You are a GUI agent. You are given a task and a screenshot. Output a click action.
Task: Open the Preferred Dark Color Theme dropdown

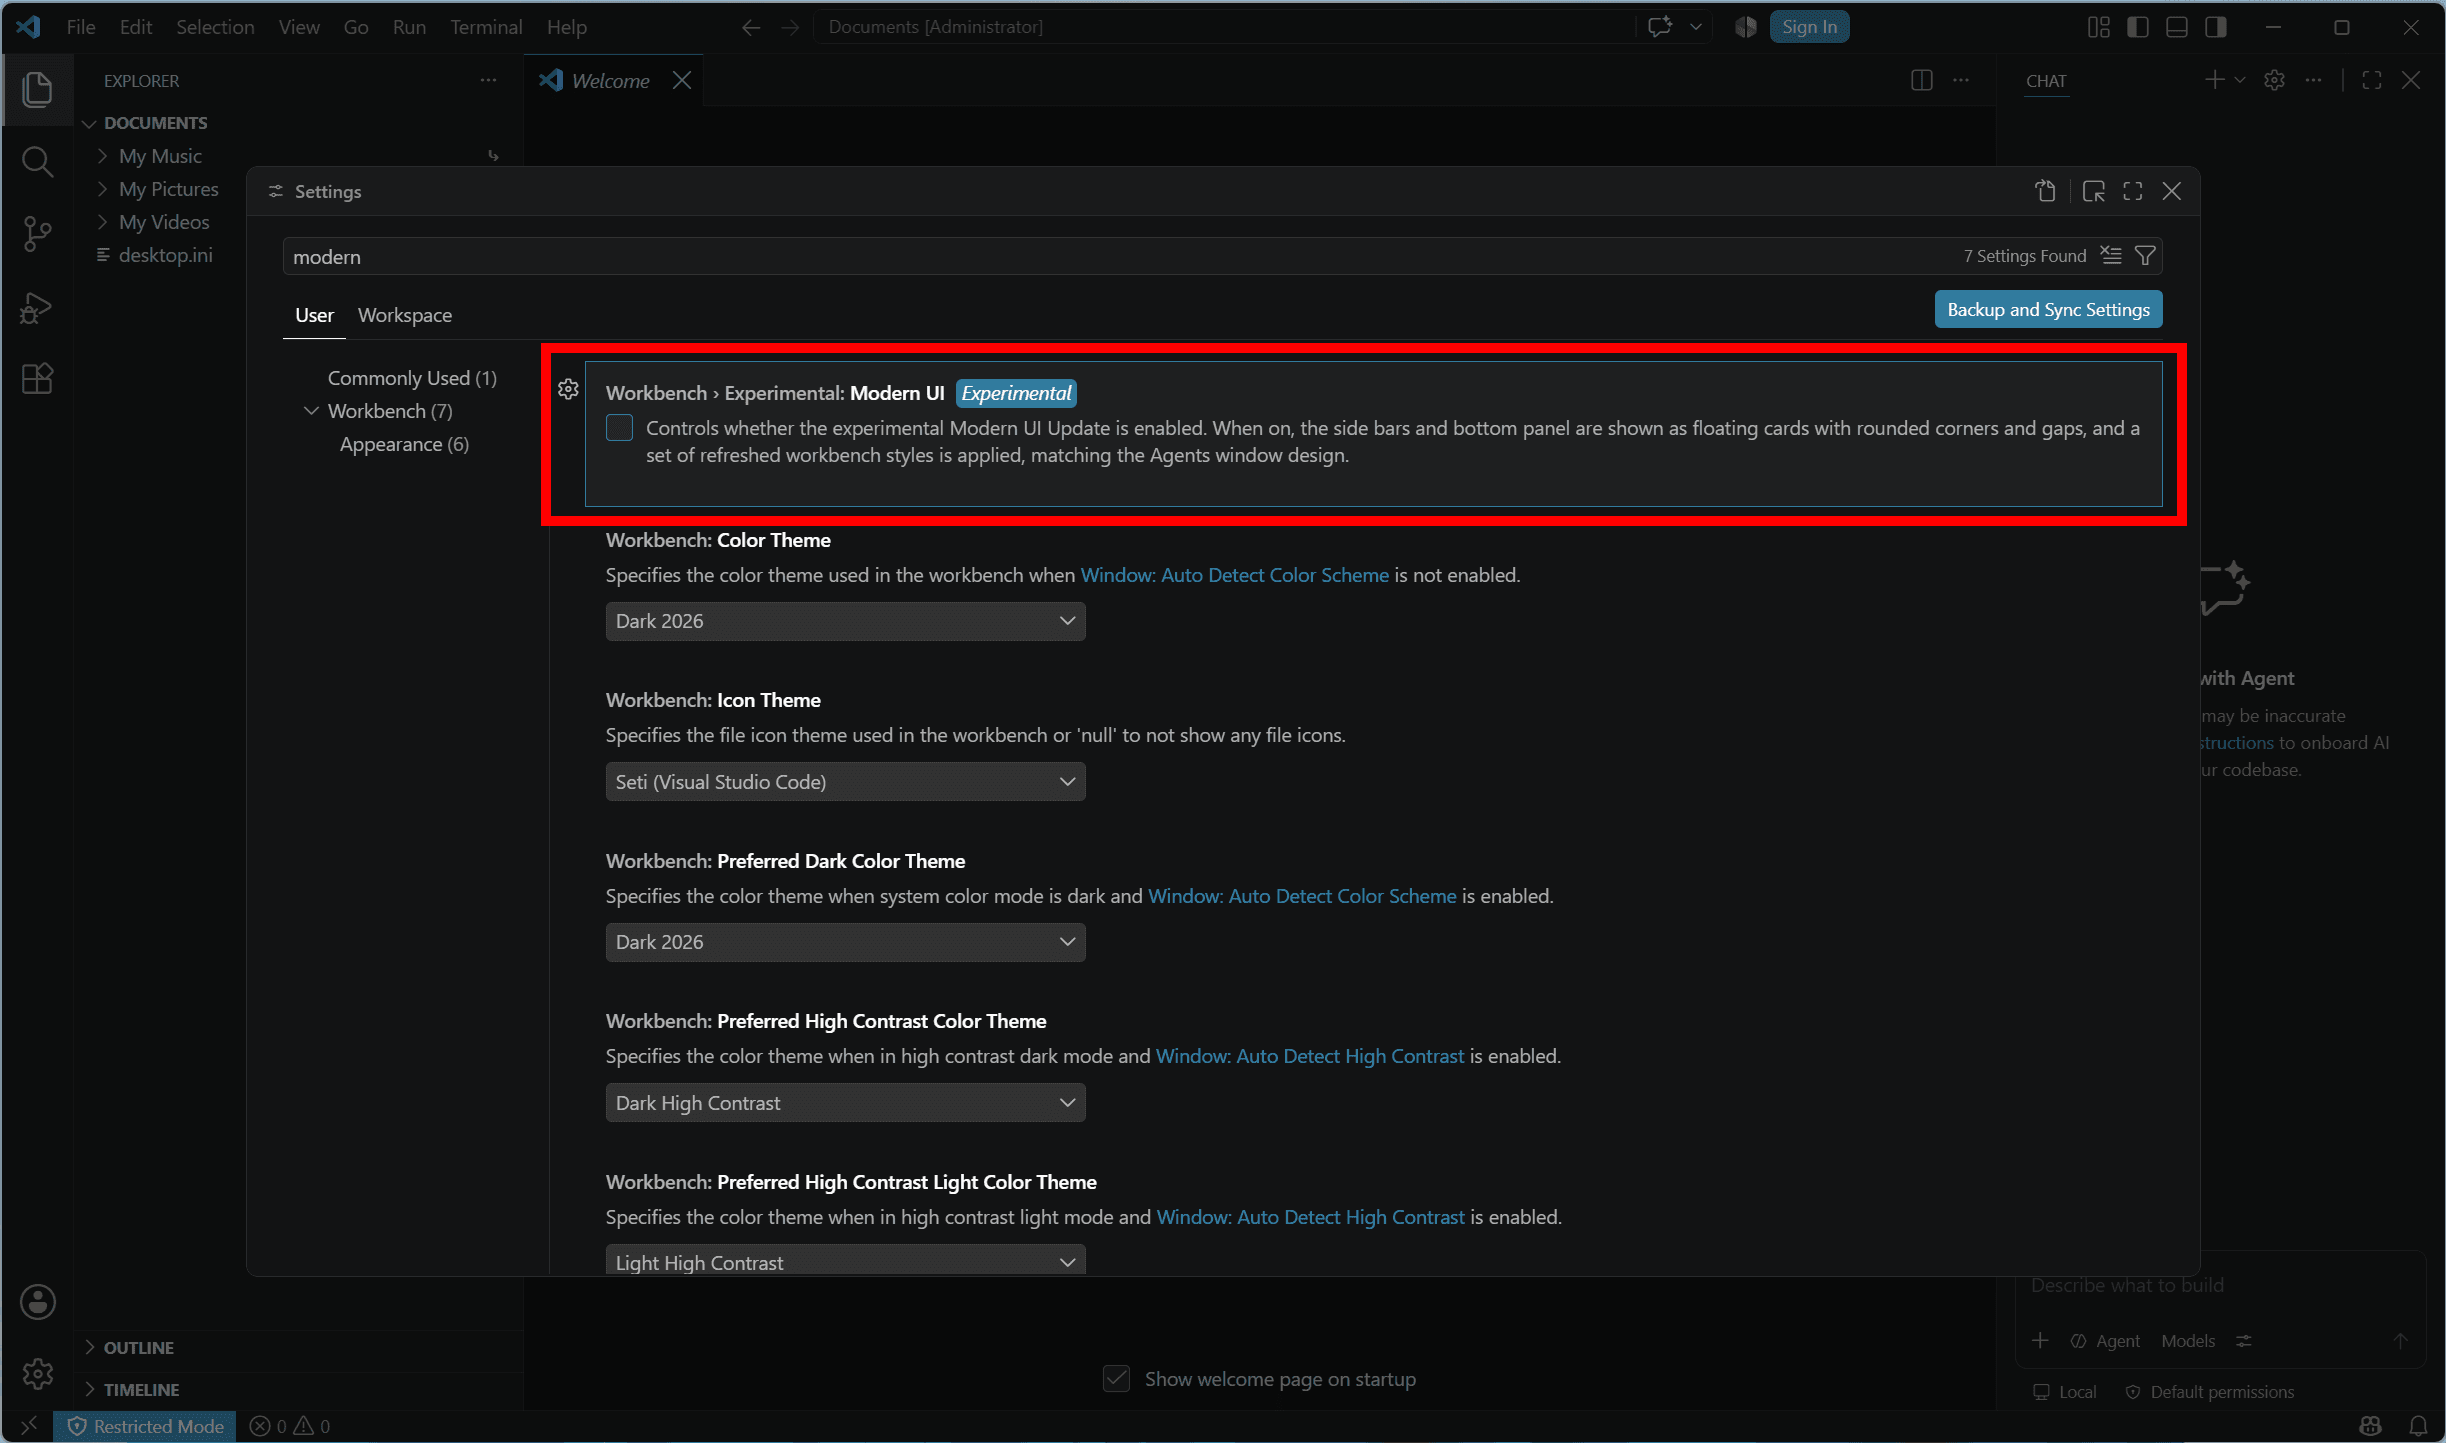[x=845, y=942]
